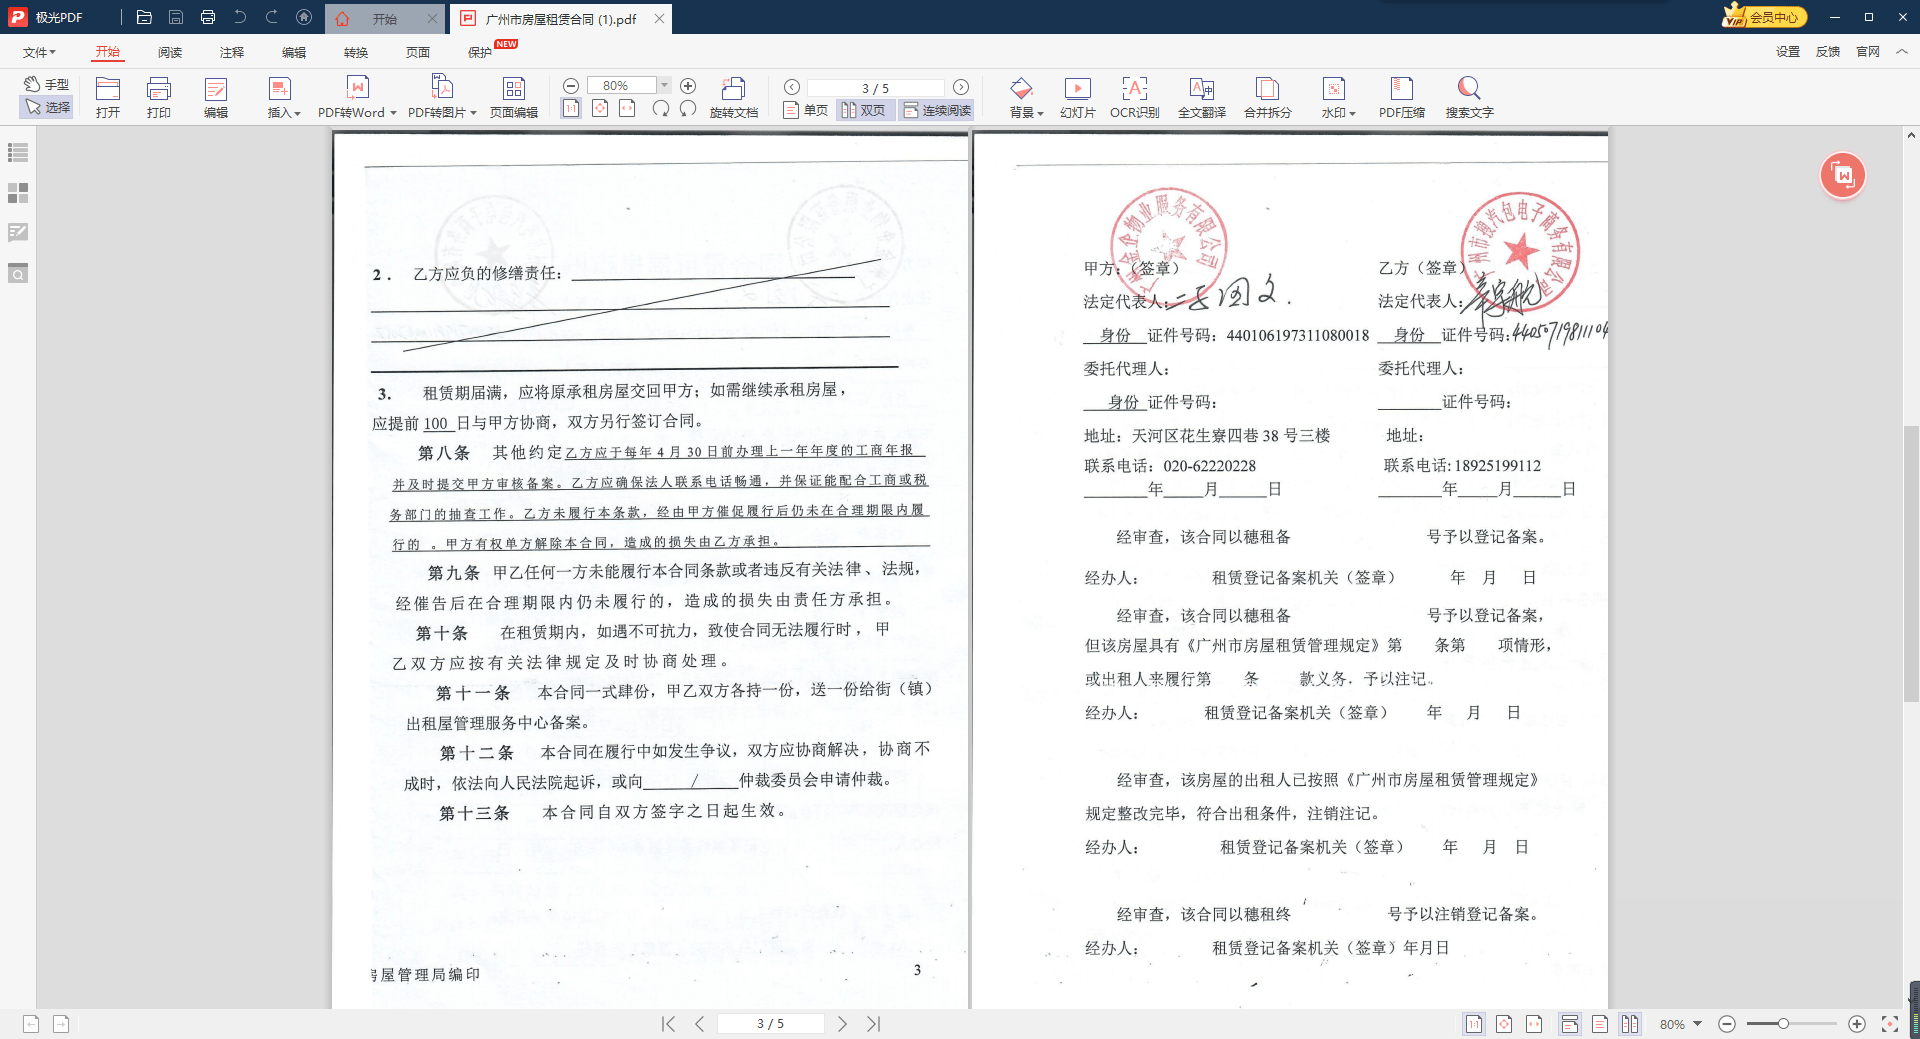Open 搜索文字 text search
This screenshot has width=1920, height=1039.
coord(1468,97)
